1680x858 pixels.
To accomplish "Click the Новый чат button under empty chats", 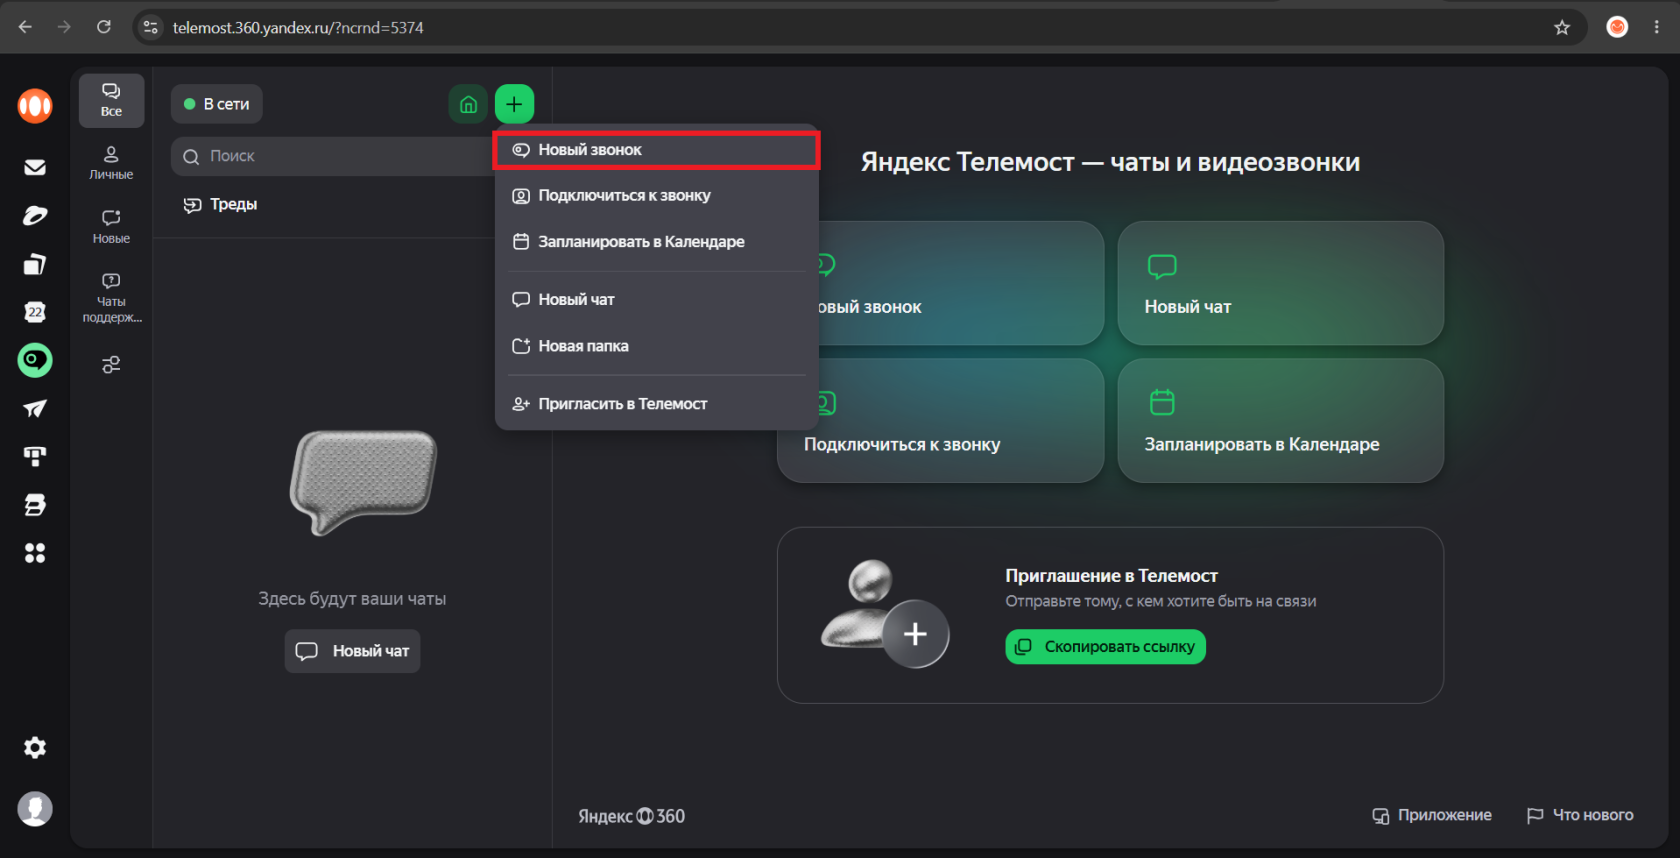I will click(352, 651).
